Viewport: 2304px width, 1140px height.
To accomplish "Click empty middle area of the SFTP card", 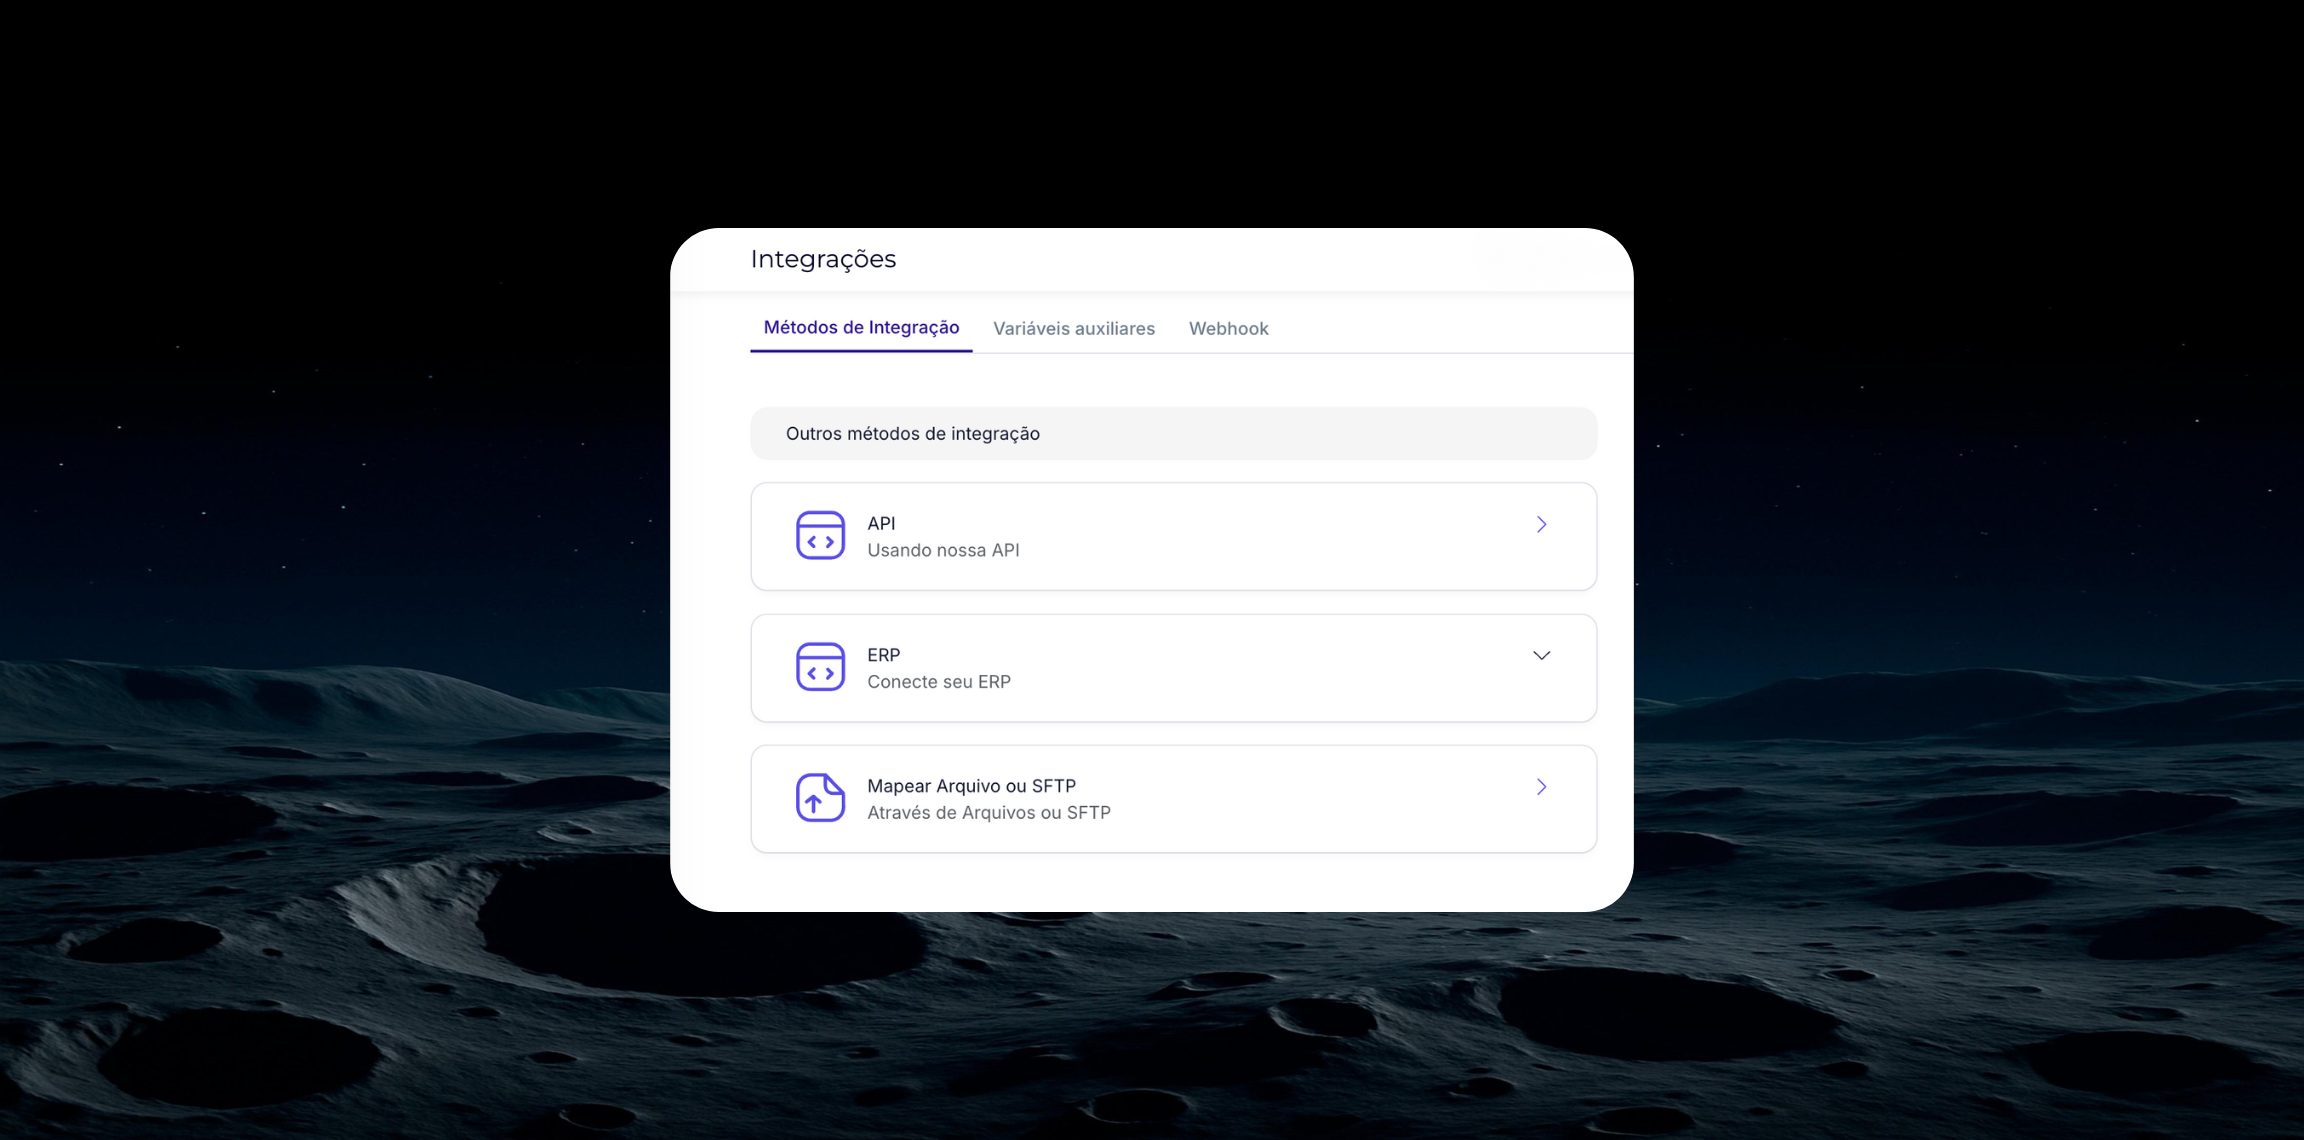I will pyautogui.click(x=1300, y=799).
